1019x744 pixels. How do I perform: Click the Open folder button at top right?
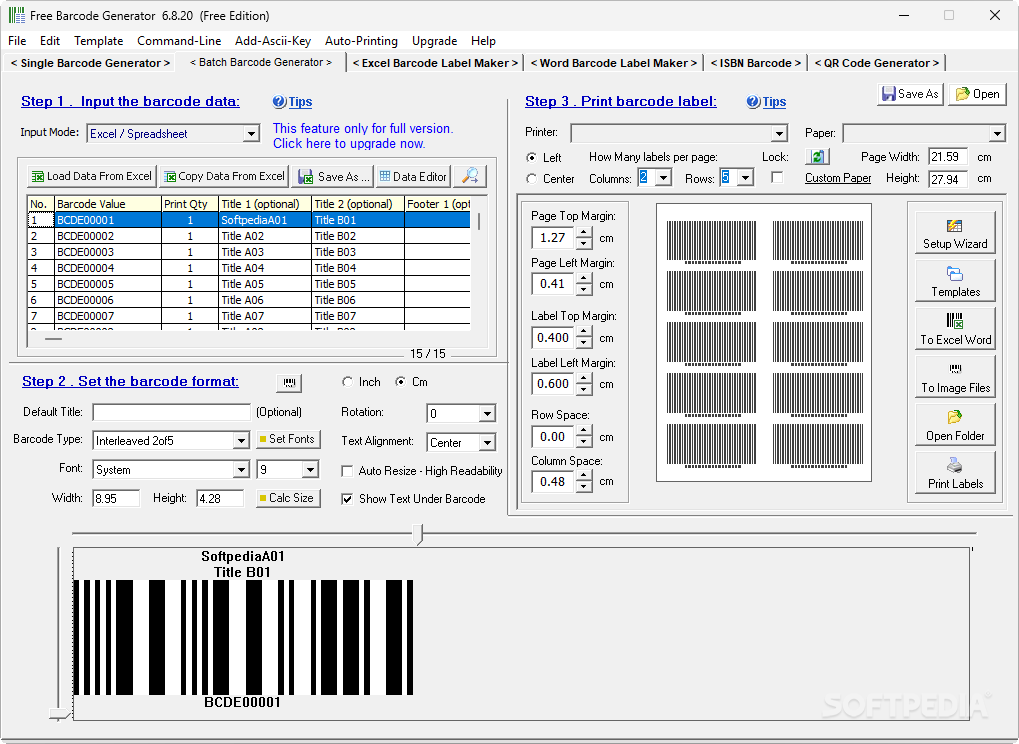pyautogui.click(x=977, y=94)
